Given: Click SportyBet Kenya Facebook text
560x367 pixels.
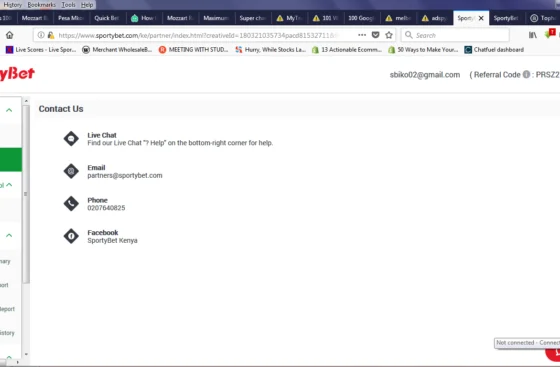Looking at the screenshot, I should point(112,240).
